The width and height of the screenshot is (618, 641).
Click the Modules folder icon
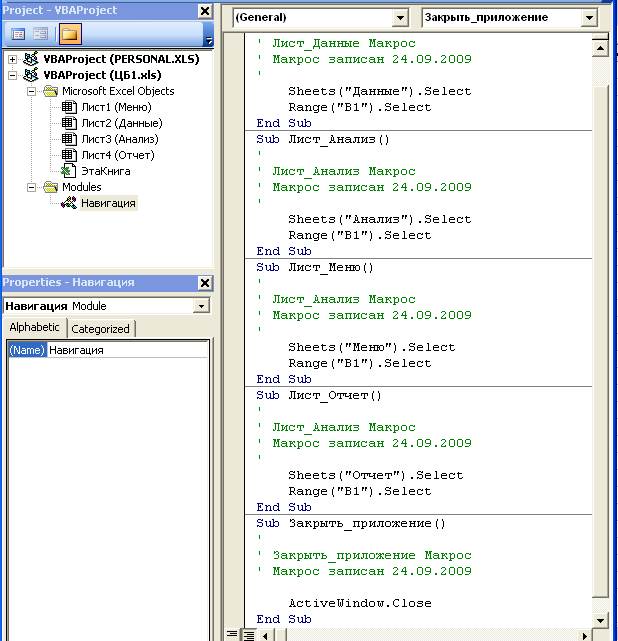[51, 187]
